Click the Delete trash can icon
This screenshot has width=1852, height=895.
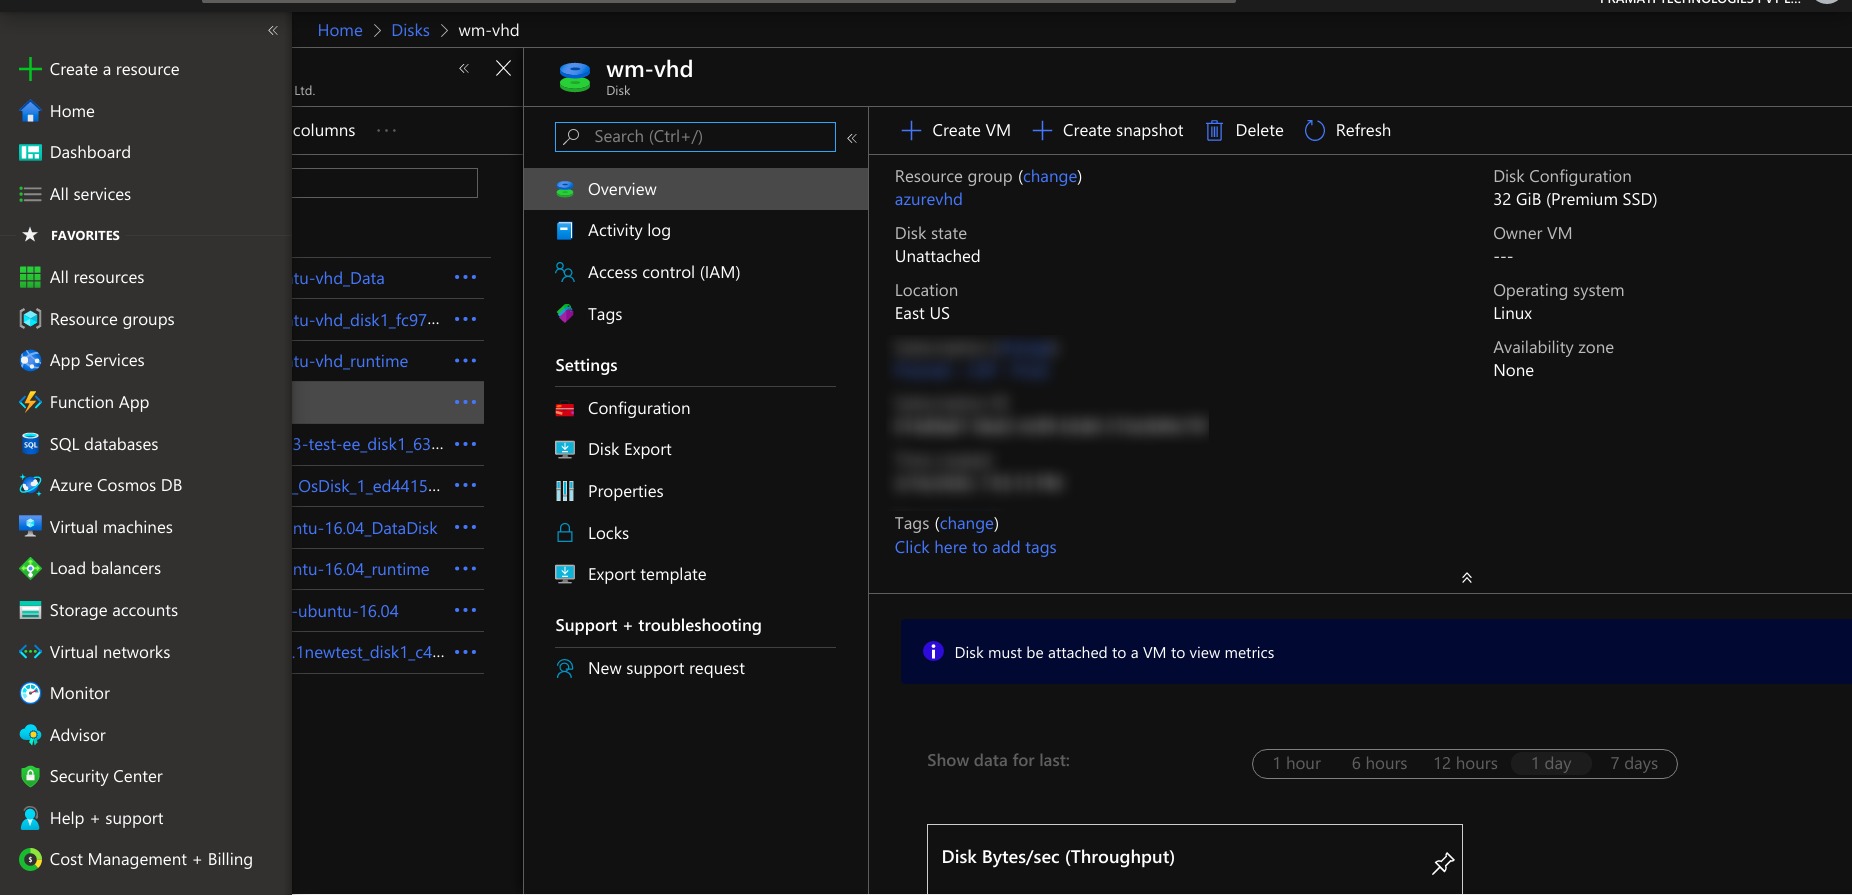click(1214, 131)
